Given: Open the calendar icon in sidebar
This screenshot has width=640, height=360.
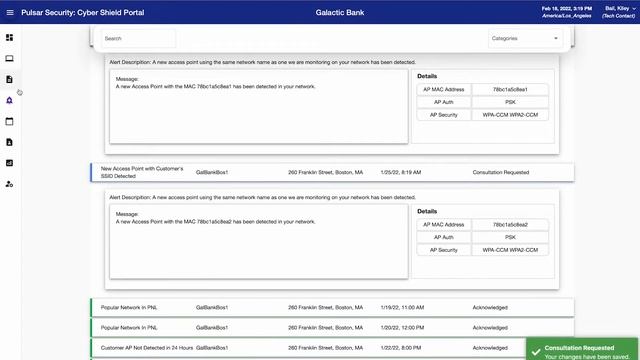Looking at the screenshot, I should pos(9,121).
